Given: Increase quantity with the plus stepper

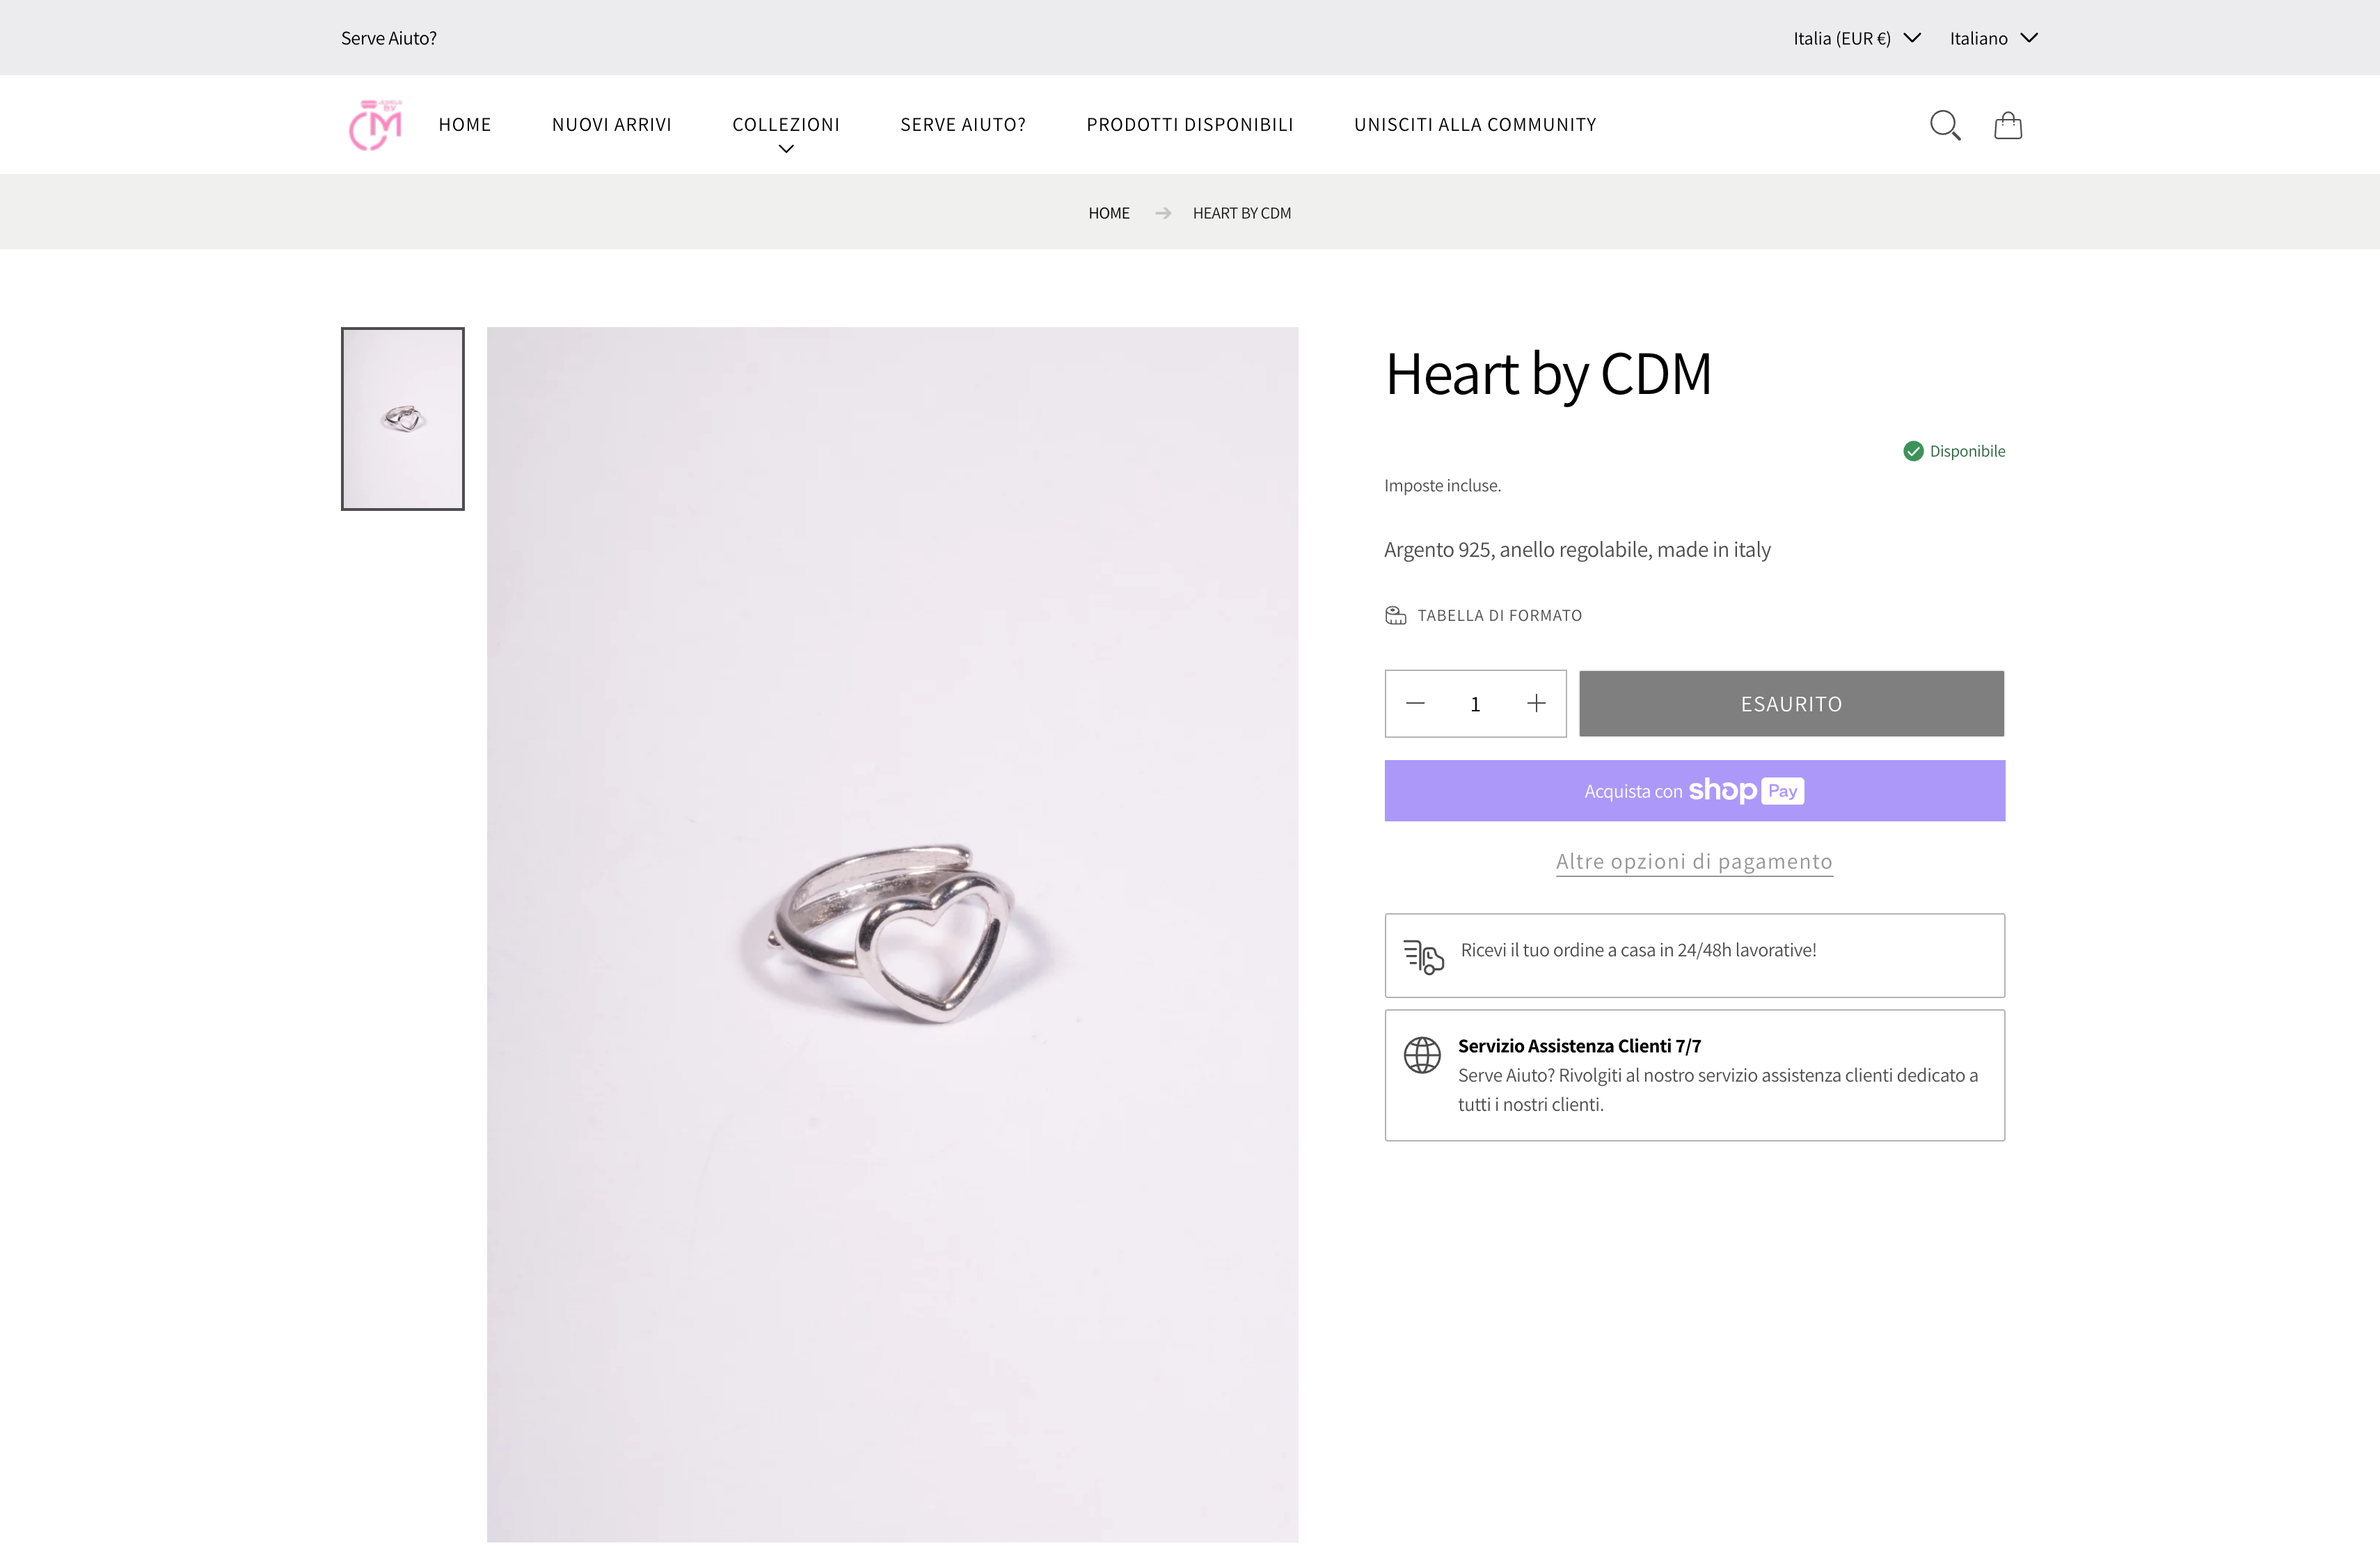Looking at the screenshot, I should [1536, 703].
